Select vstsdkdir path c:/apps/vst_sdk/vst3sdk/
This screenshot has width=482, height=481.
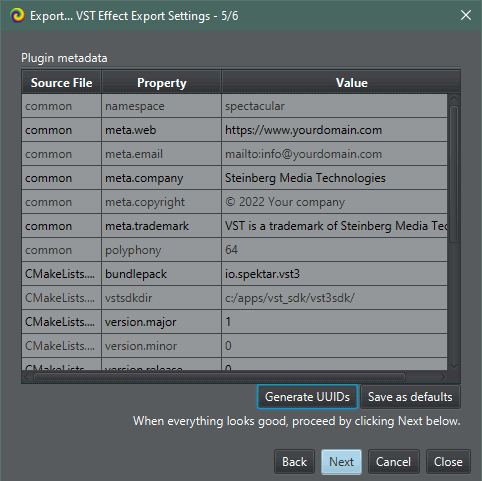point(334,298)
